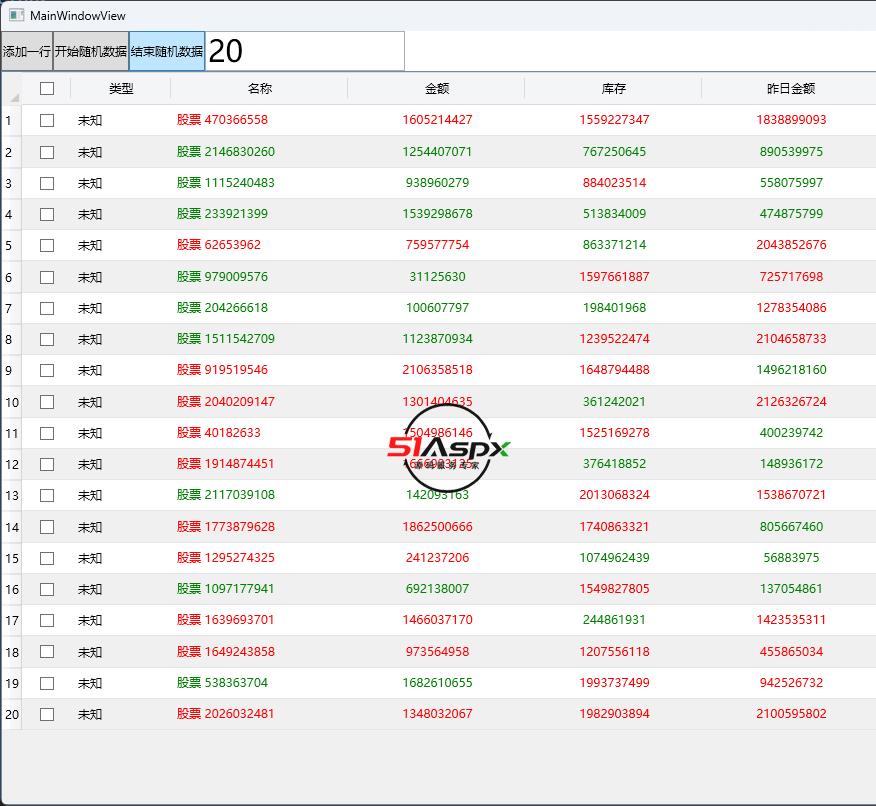
Task: Click the select-all corner of the grid
Action: click(11, 89)
